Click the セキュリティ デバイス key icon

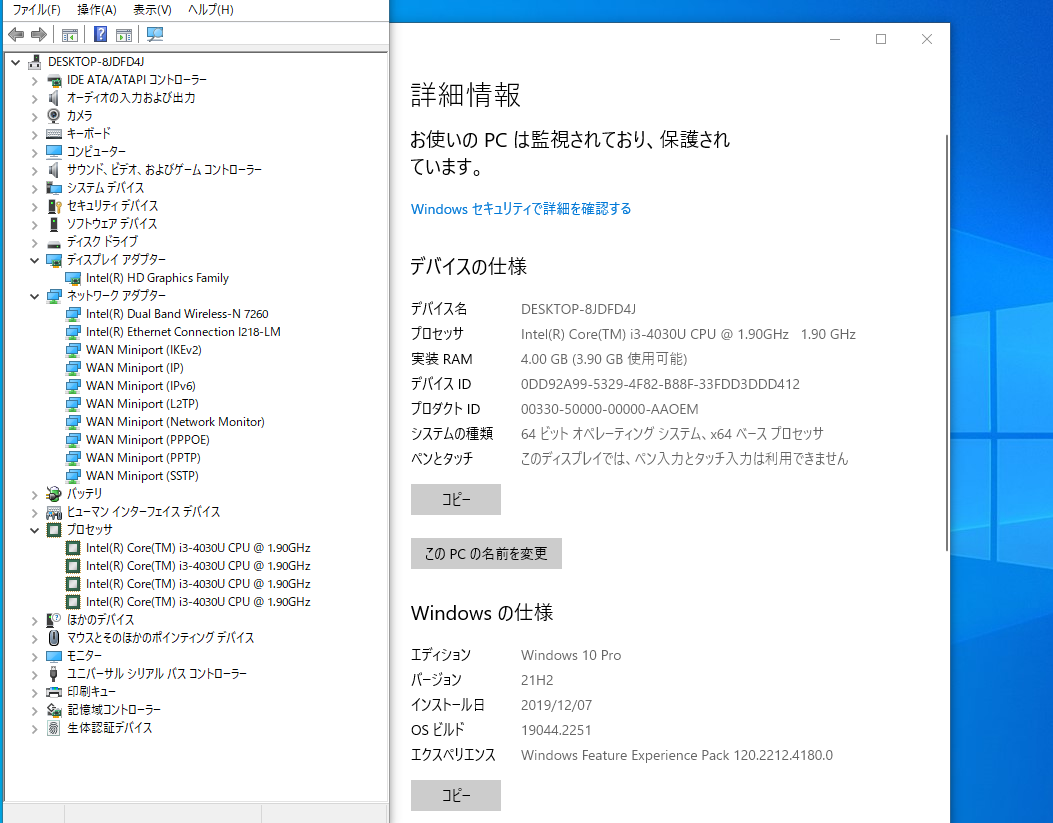pos(54,206)
